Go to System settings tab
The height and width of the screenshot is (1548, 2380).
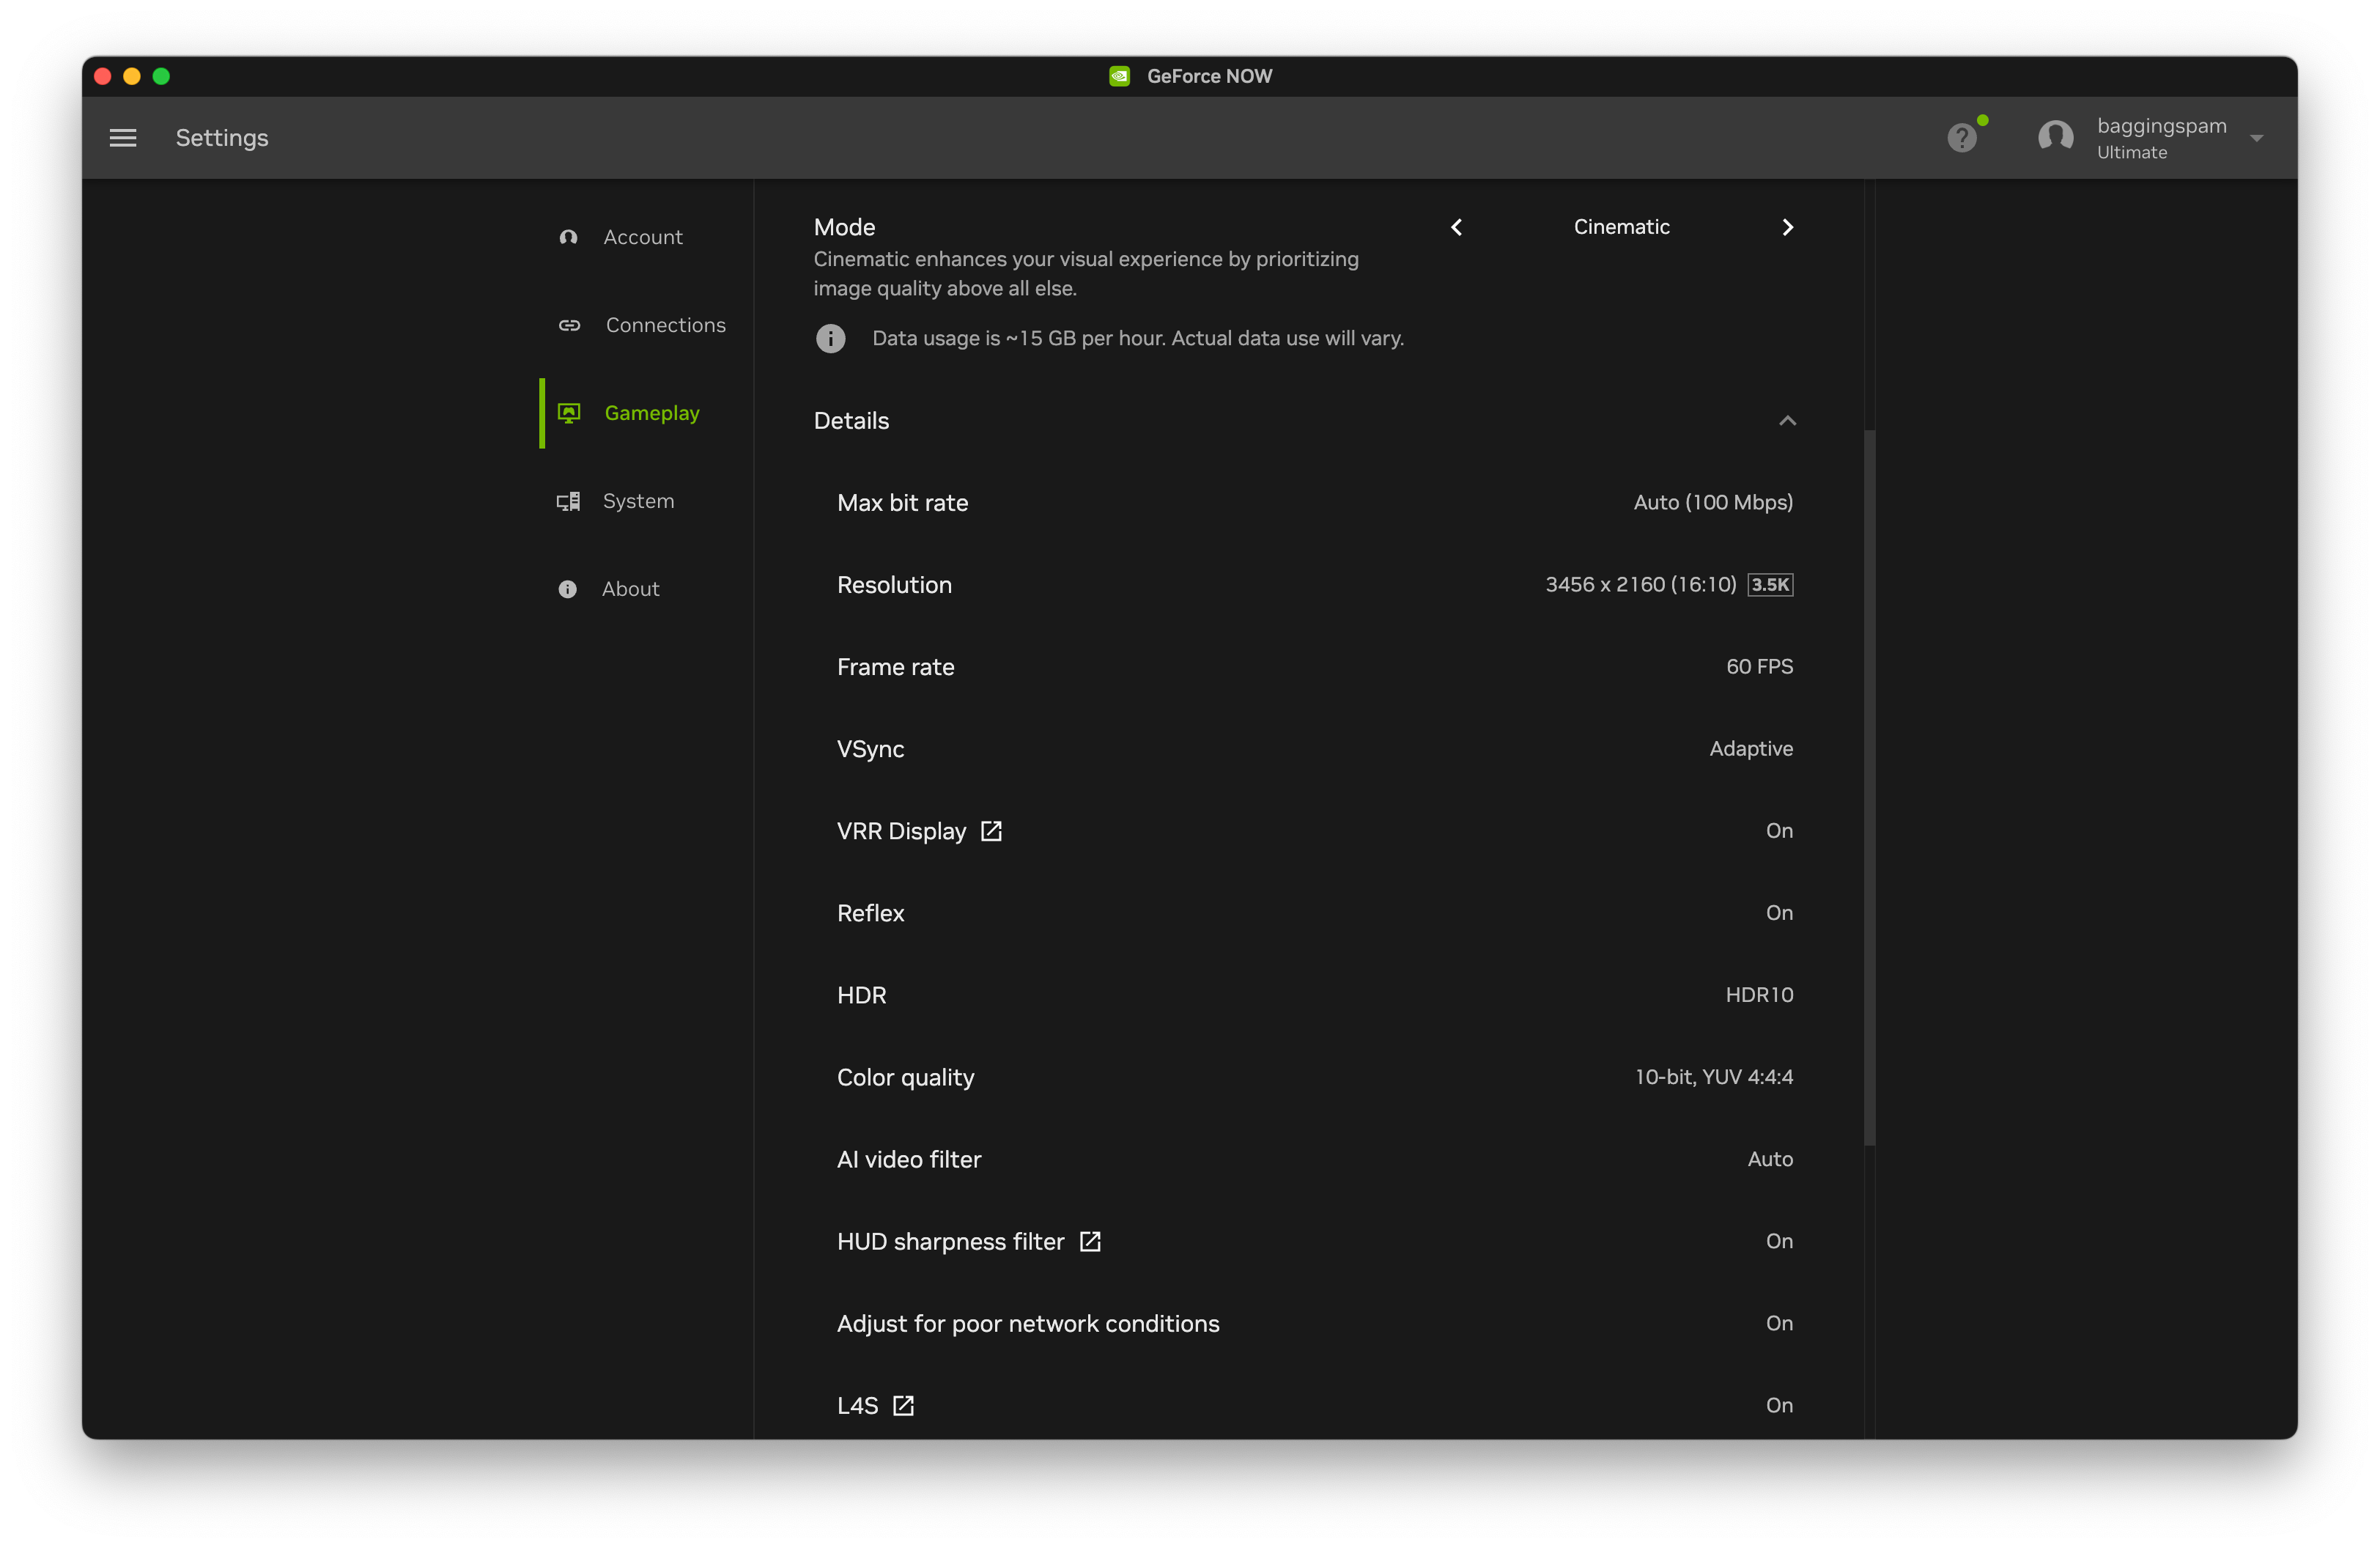(638, 501)
